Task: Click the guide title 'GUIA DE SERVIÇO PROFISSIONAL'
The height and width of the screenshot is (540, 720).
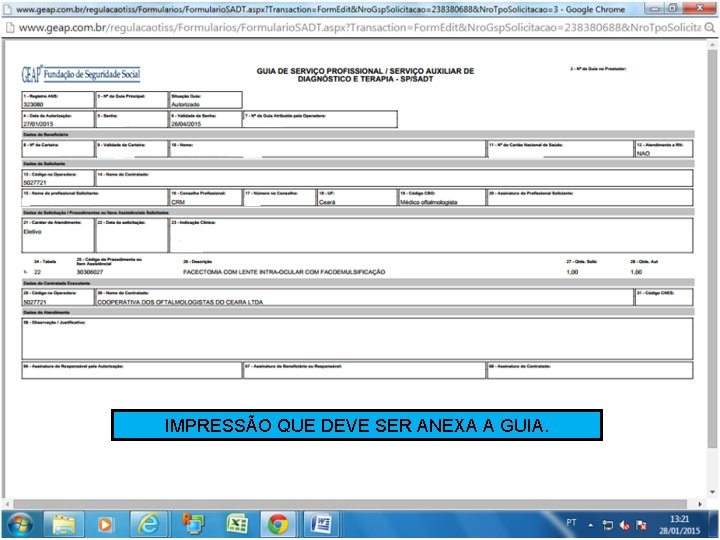Action: pos(365,75)
